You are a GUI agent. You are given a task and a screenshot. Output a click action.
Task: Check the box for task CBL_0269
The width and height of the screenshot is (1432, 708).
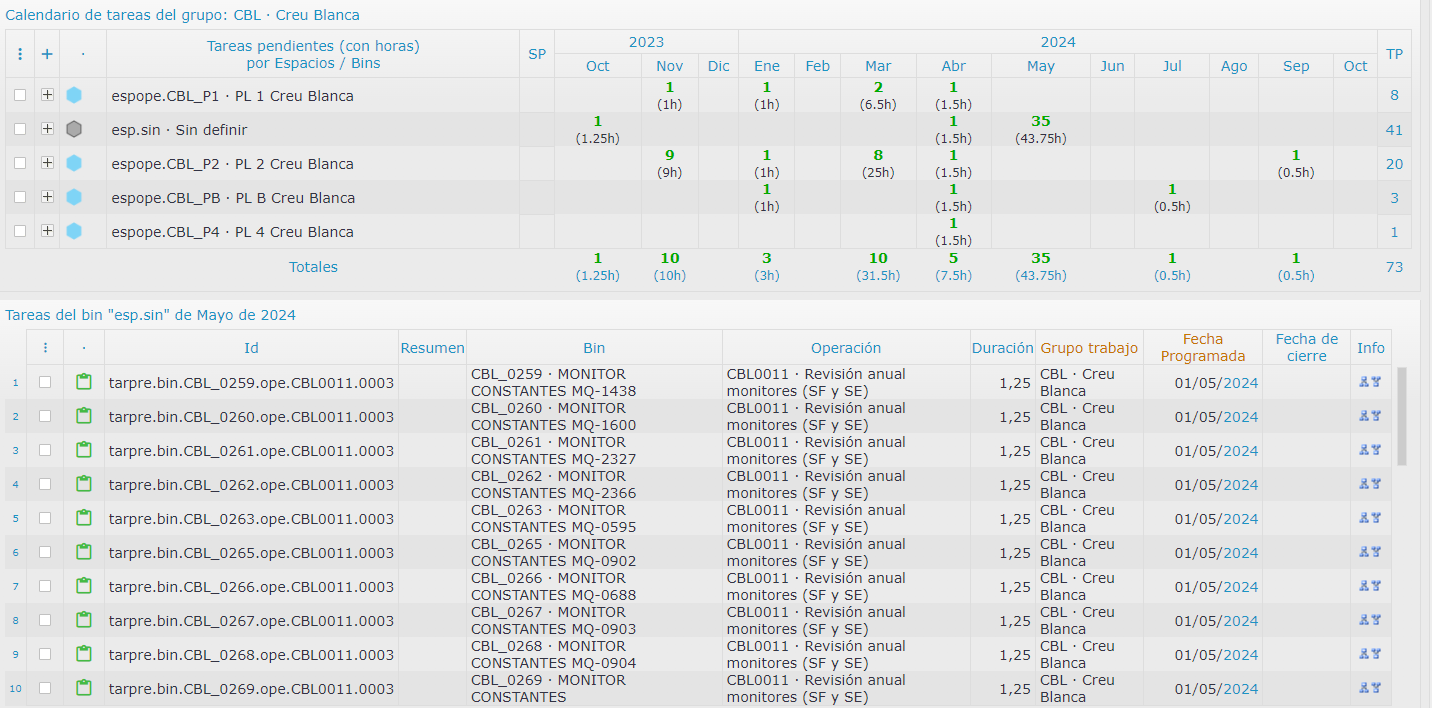[45, 688]
